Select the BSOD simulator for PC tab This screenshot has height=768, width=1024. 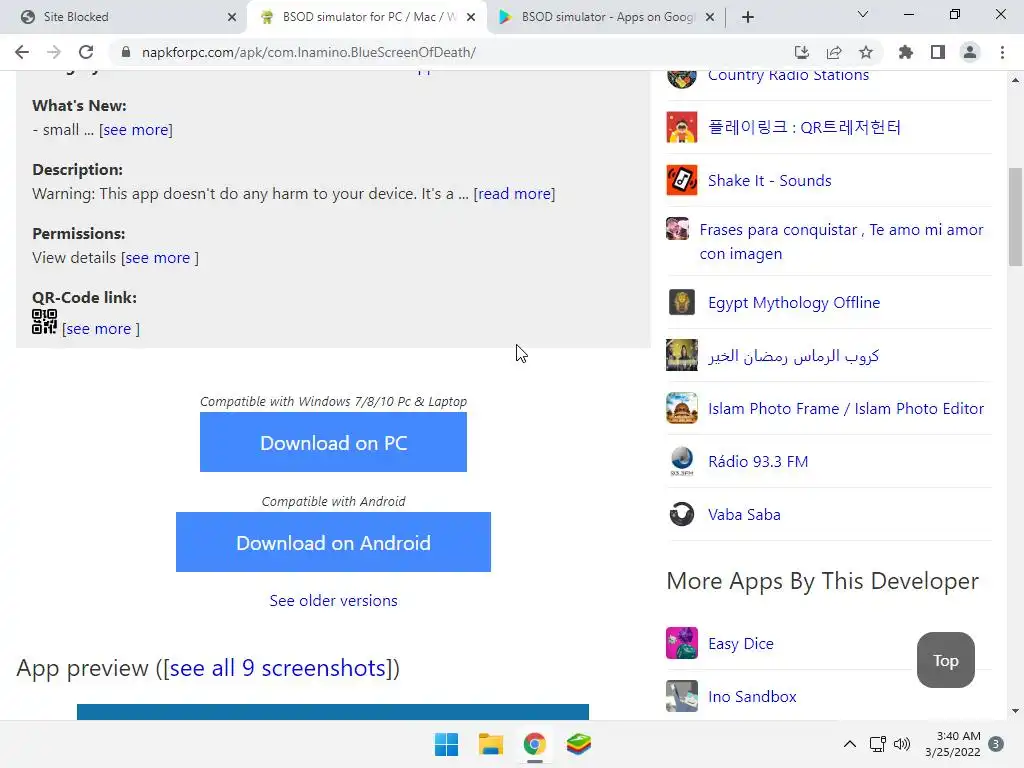tap(366, 17)
